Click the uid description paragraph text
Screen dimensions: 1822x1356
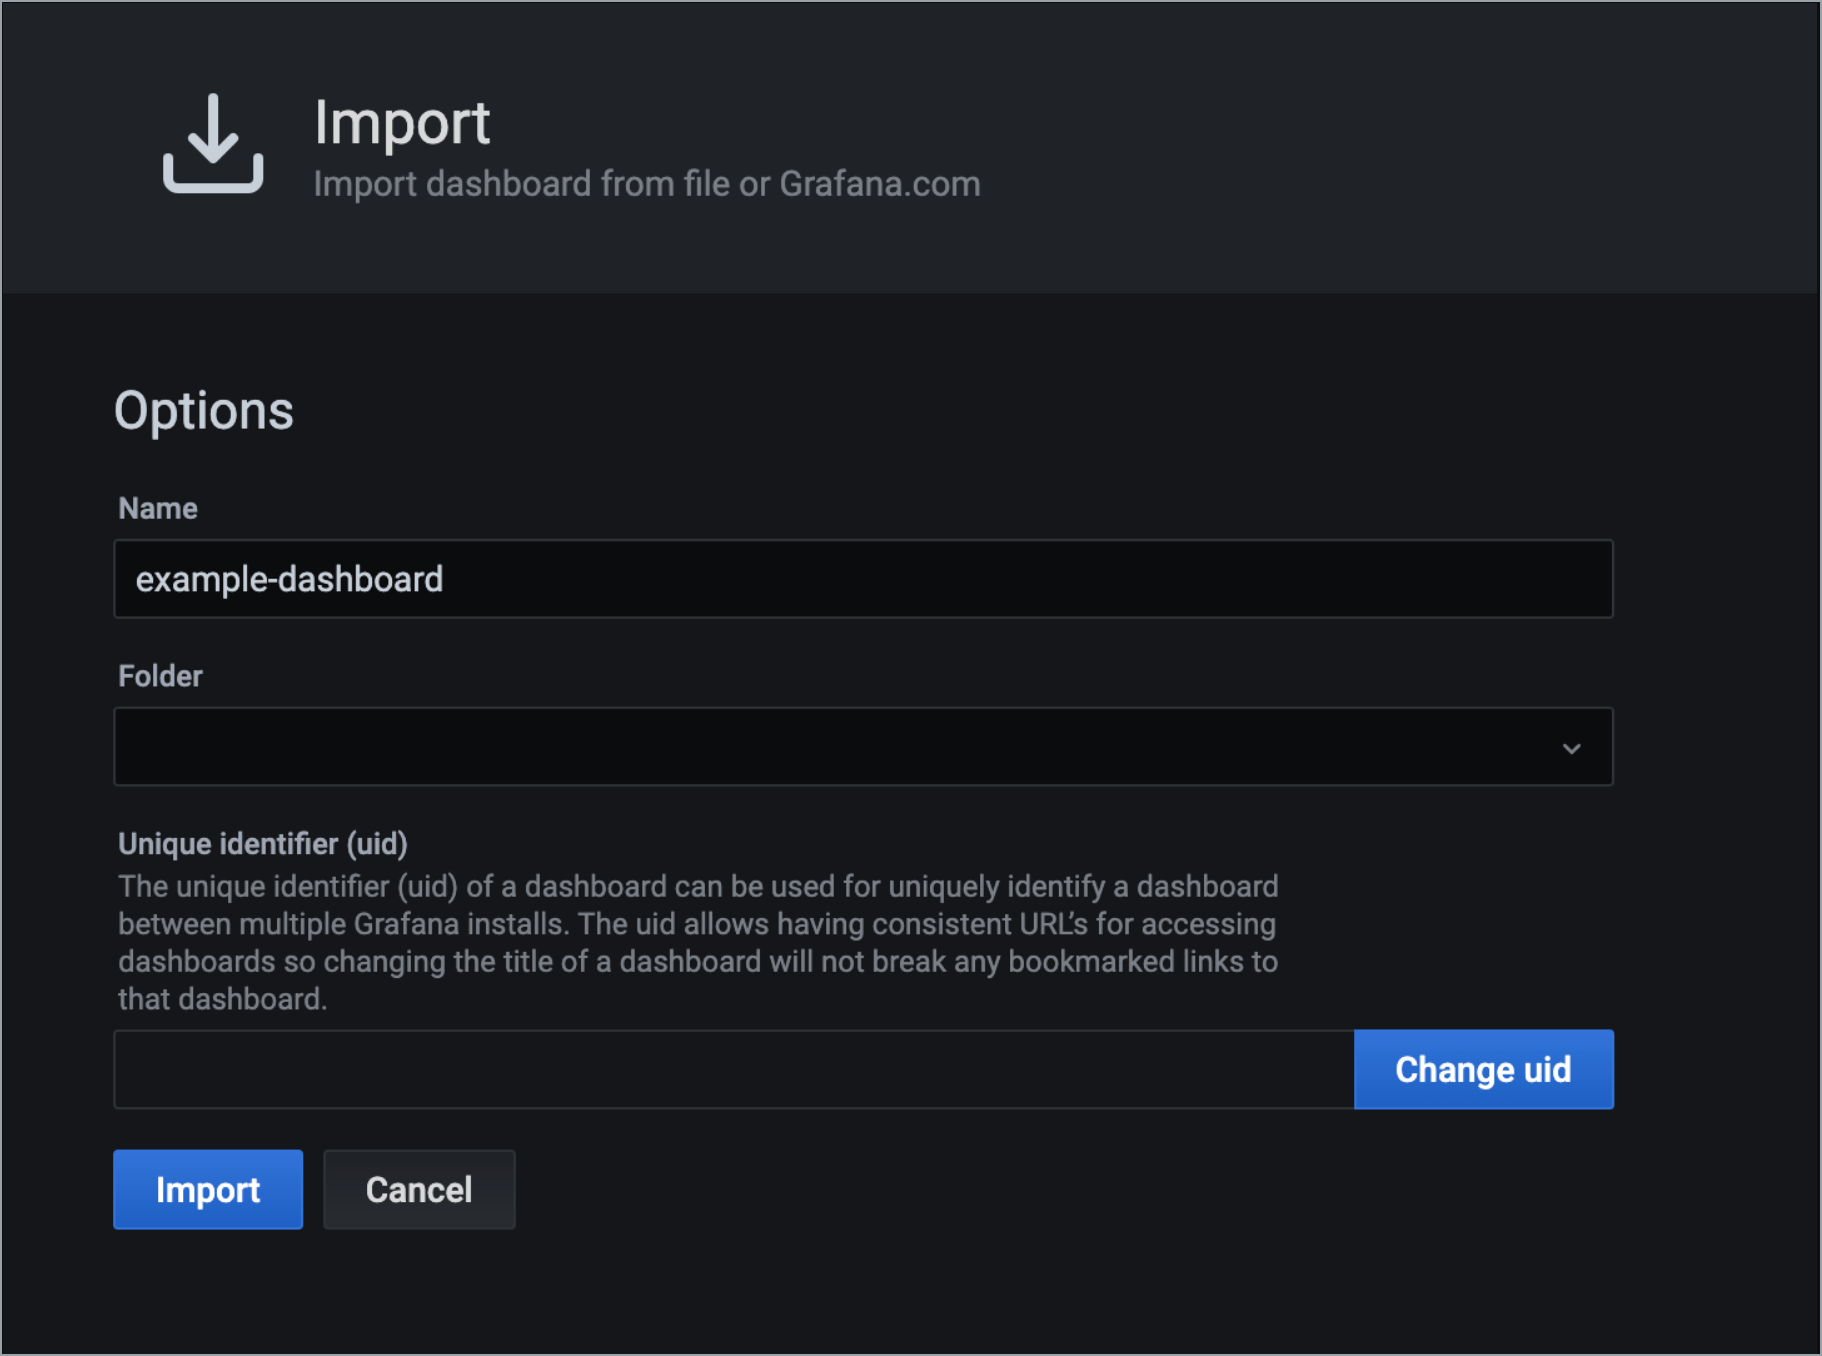coord(698,941)
